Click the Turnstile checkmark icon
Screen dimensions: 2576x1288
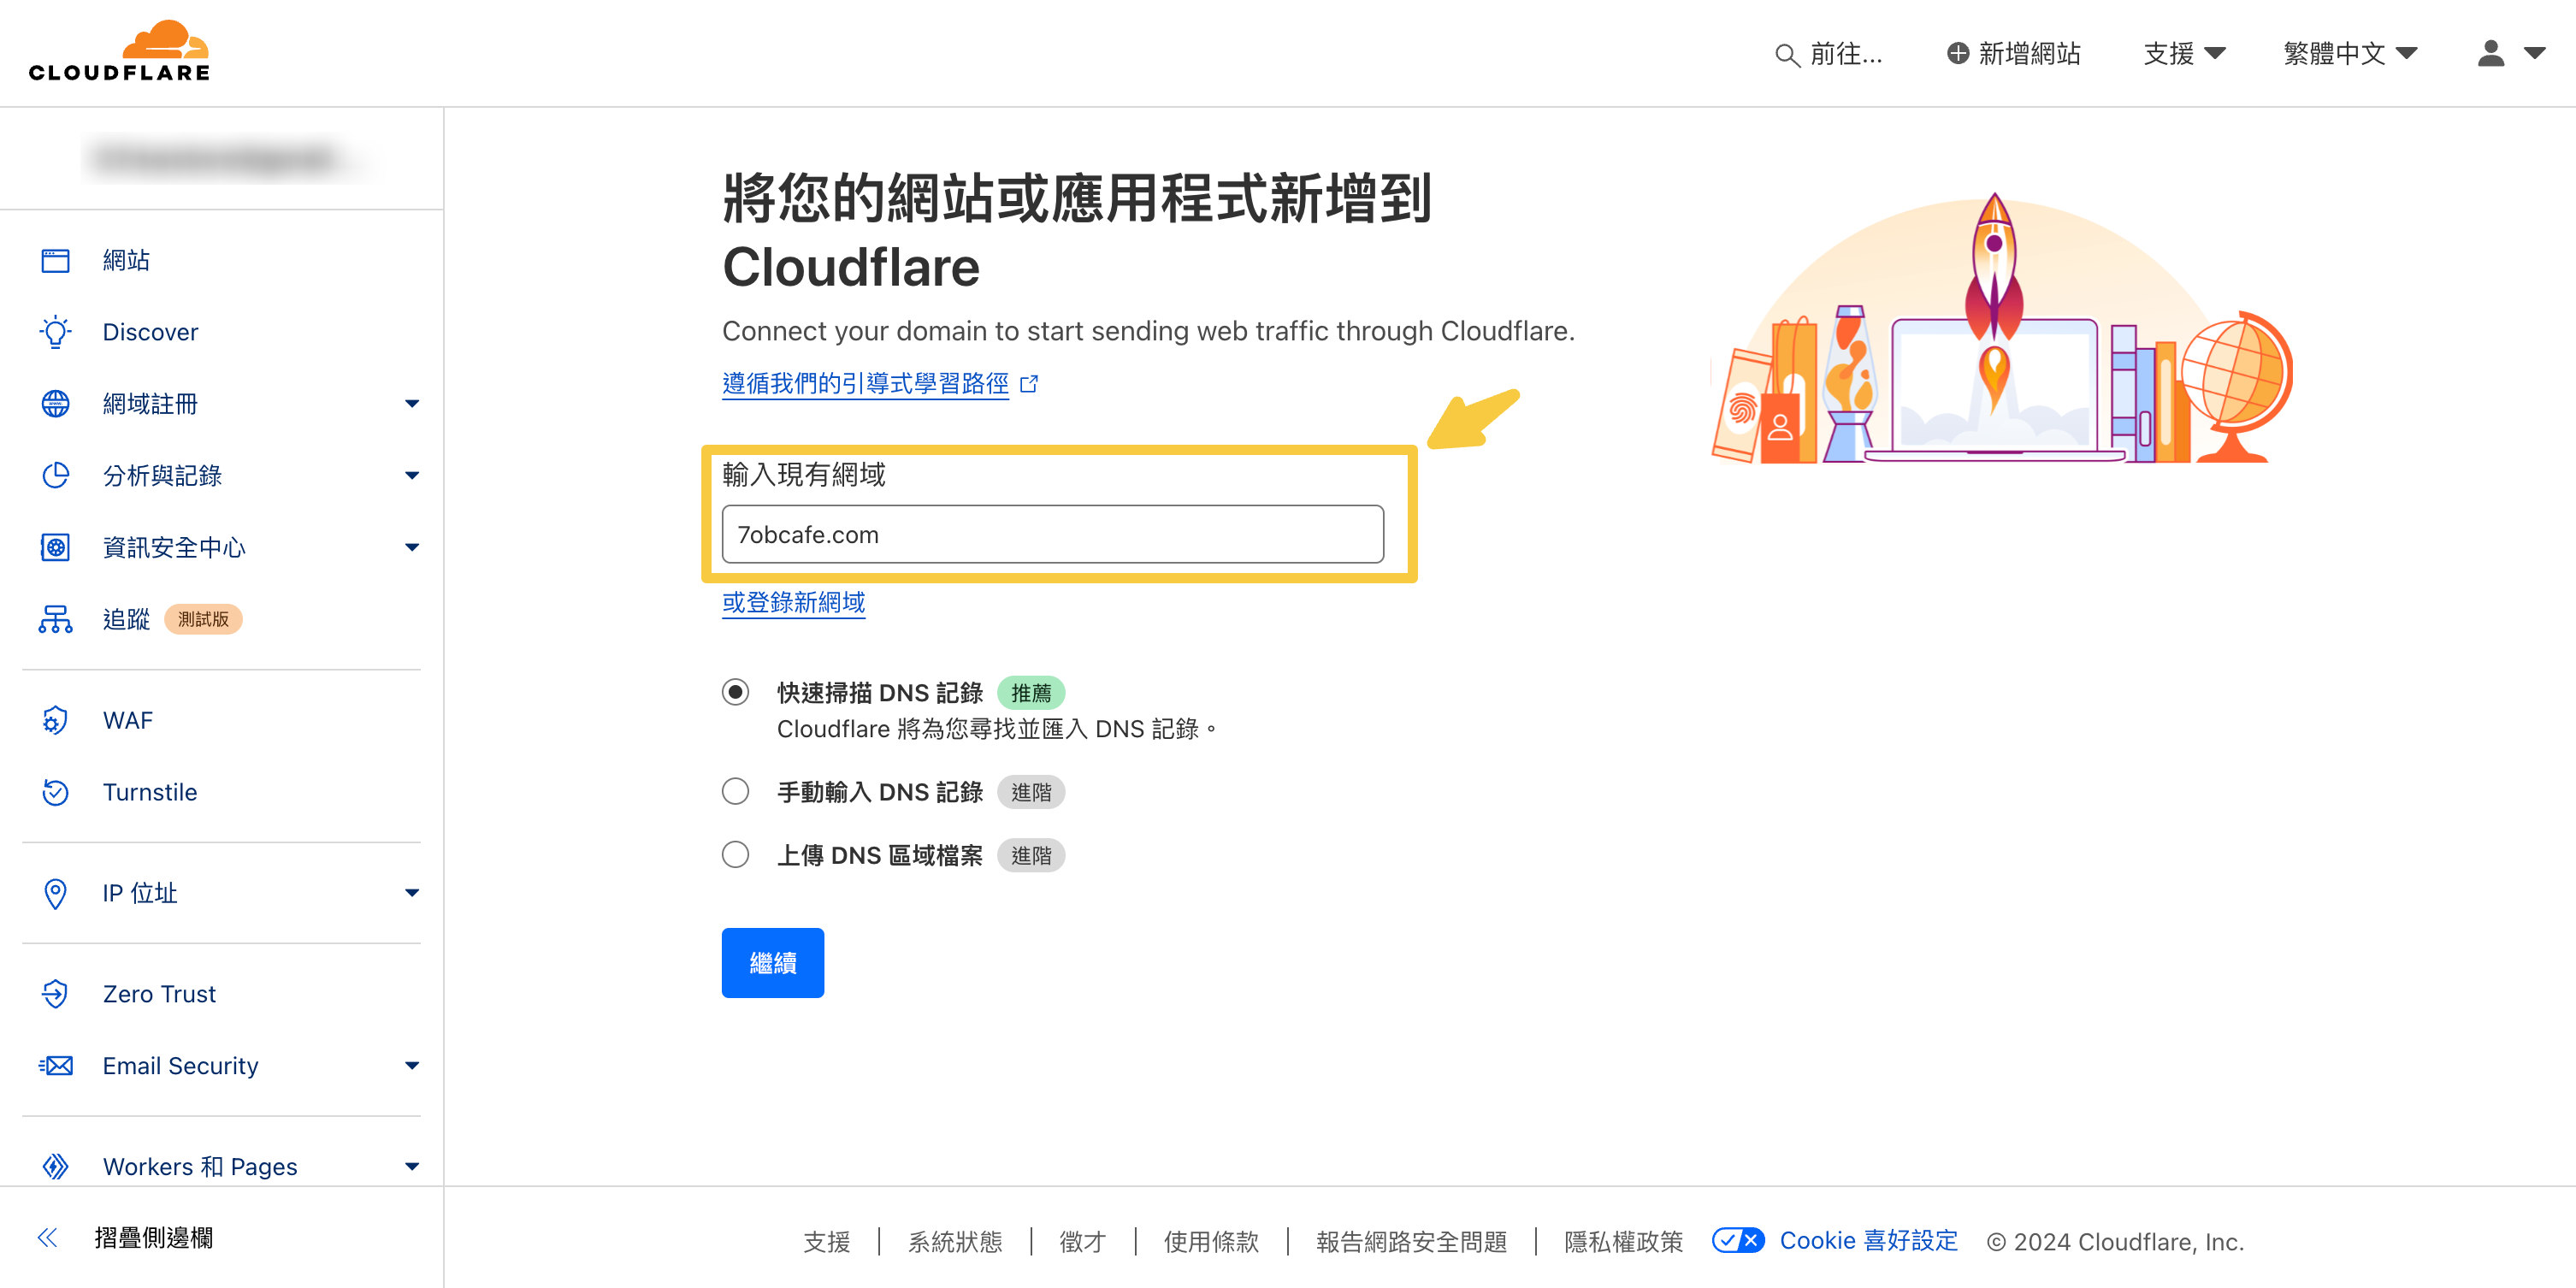pyautogui.click(x=55, y=792)
